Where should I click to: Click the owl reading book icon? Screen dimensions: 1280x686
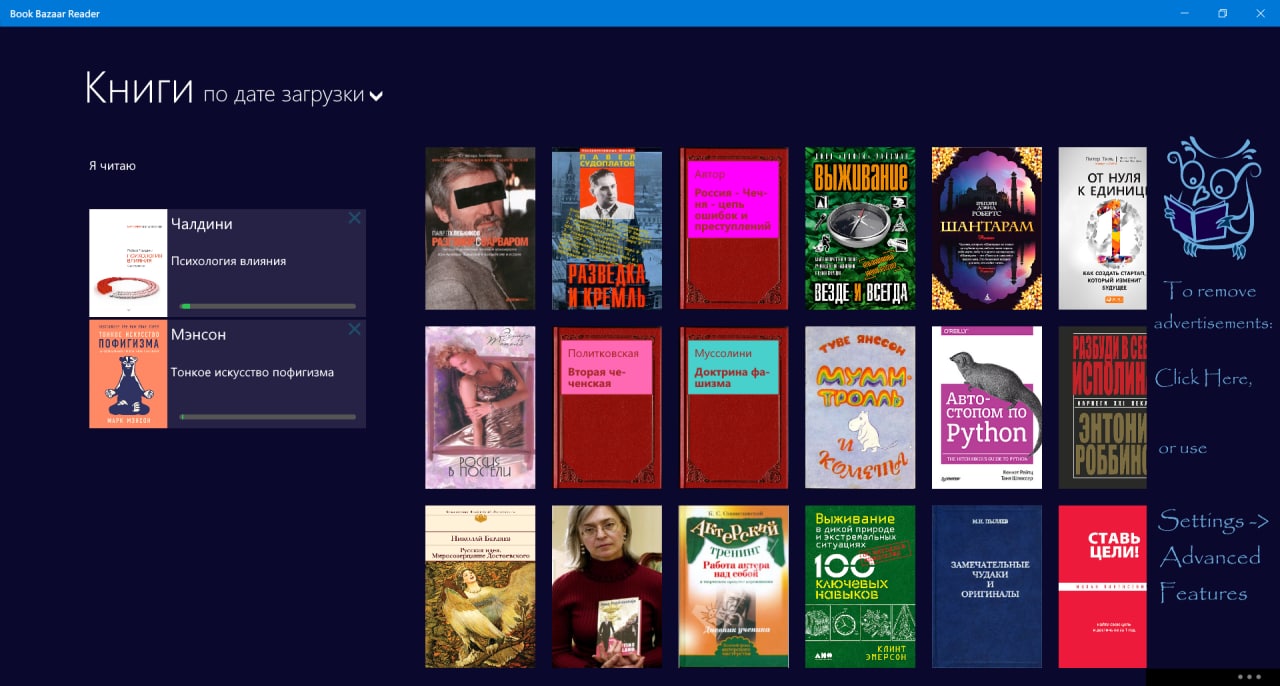tap(1212, 198)
